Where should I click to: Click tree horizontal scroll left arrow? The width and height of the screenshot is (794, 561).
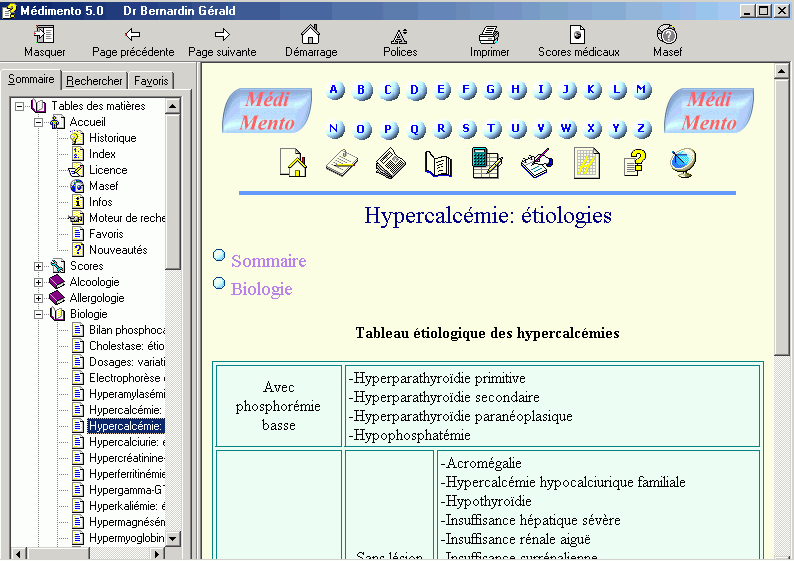18,554
